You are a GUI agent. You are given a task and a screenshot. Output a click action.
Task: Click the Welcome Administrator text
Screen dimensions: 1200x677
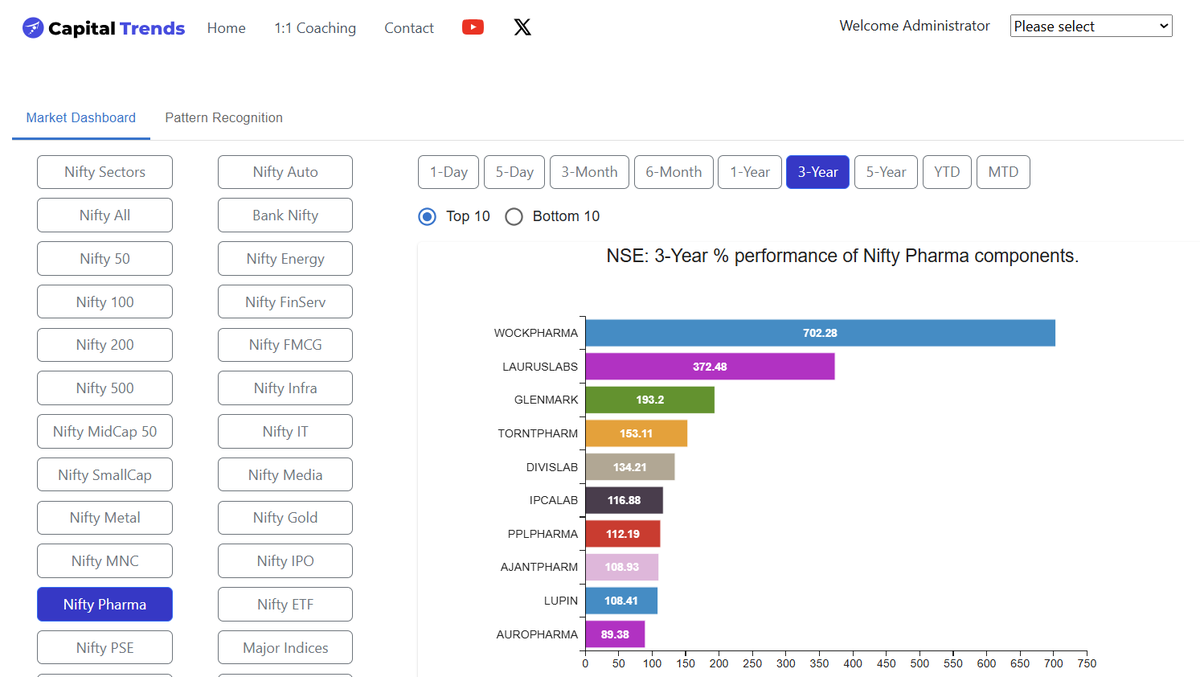click(x=914, y=26)
